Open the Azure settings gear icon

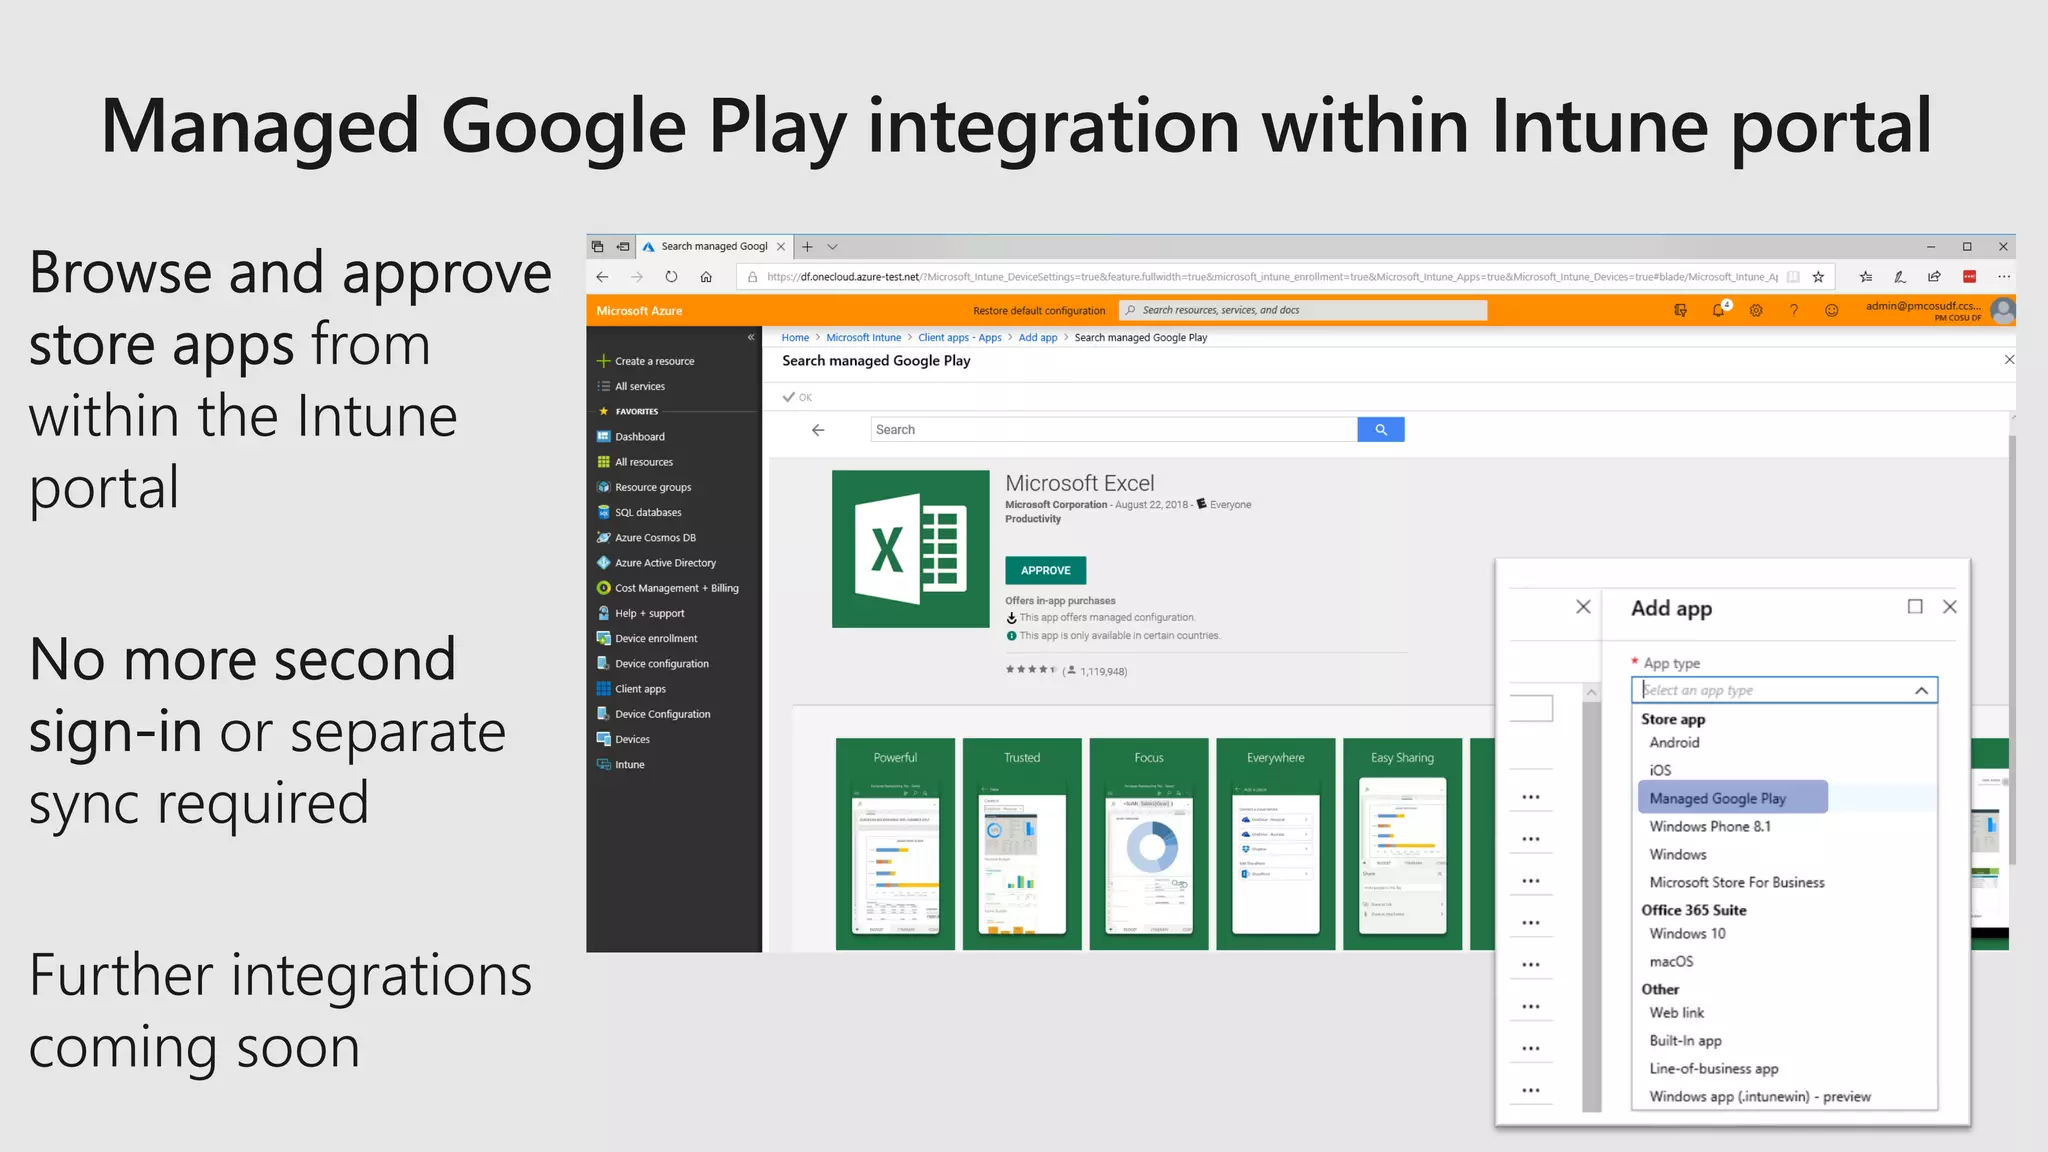1756,311
